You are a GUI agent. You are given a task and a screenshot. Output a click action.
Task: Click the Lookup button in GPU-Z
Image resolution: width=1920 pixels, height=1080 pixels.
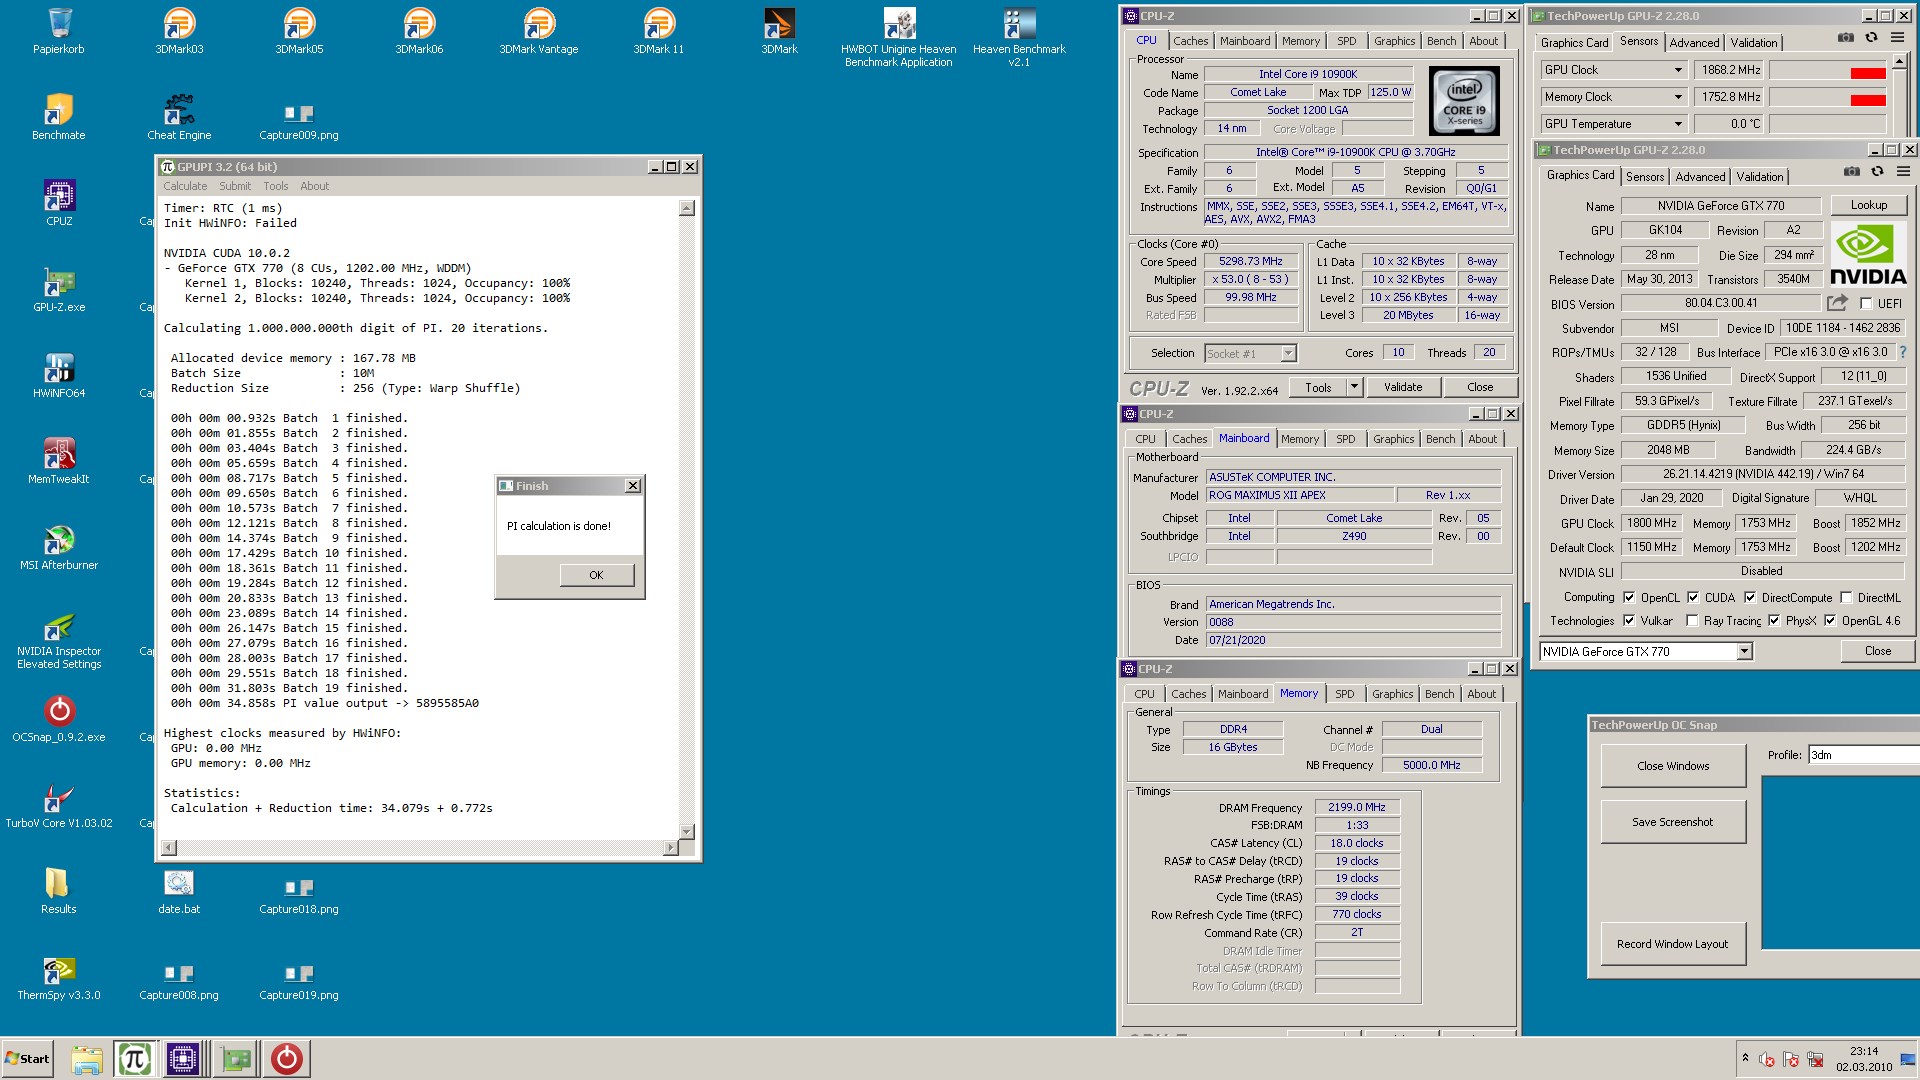(x=1868, y=205)
